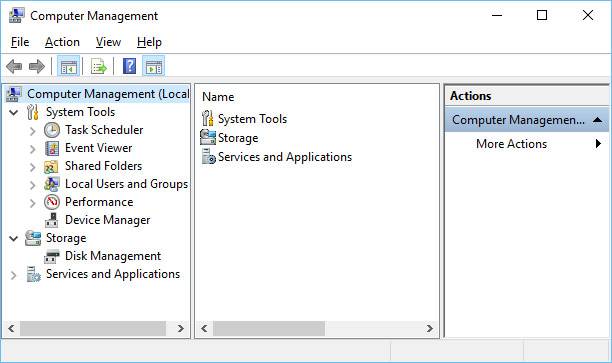The height and width of the screenshot is (363, 612).
Task: Click left arrow of tree pane scrollbar
Action: 11,328
